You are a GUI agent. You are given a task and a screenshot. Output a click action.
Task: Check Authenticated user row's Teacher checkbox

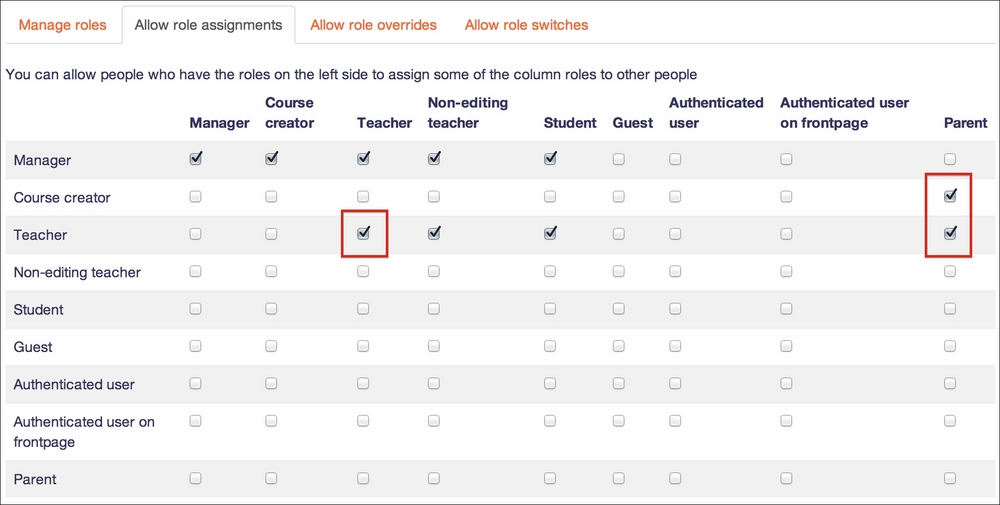pos(363,383)
